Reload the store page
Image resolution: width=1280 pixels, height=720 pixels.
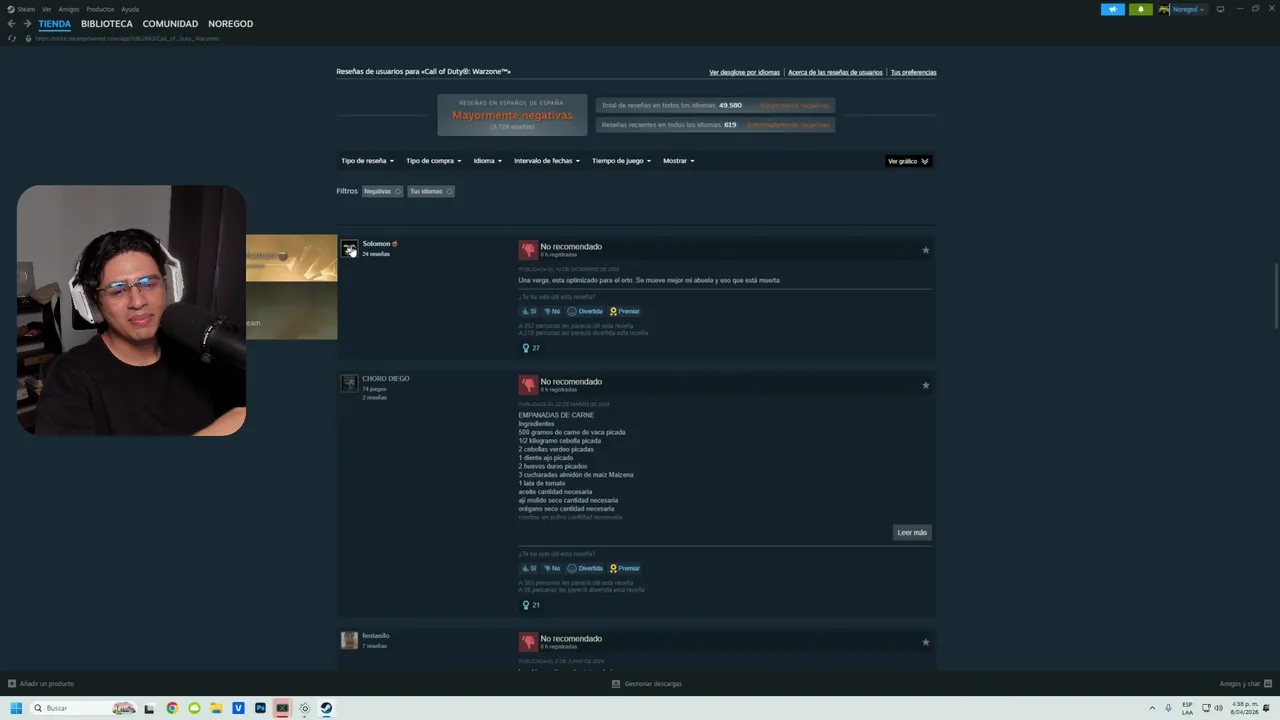click(12, 38)
